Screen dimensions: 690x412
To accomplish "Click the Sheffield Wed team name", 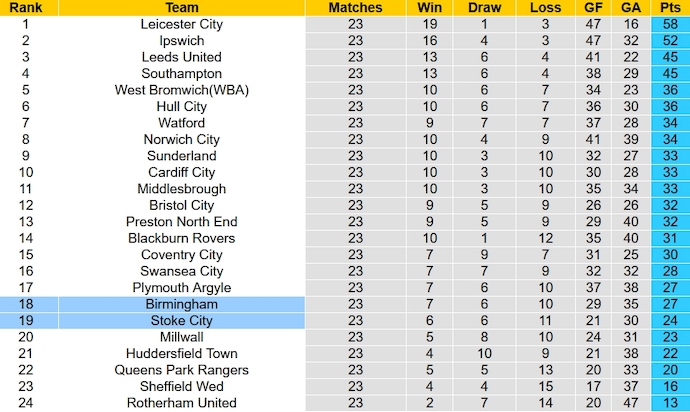I will point(181,386).
